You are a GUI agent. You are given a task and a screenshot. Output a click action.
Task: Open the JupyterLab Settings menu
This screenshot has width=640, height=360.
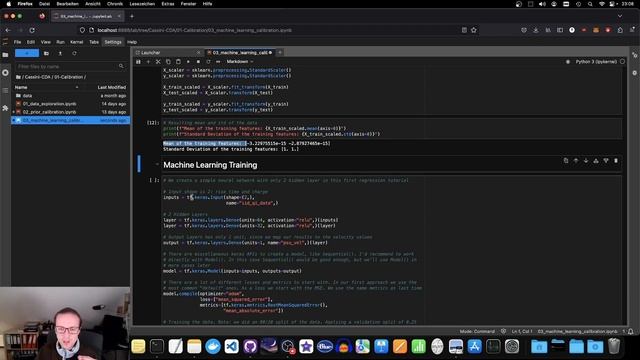(x=113, y=42)
